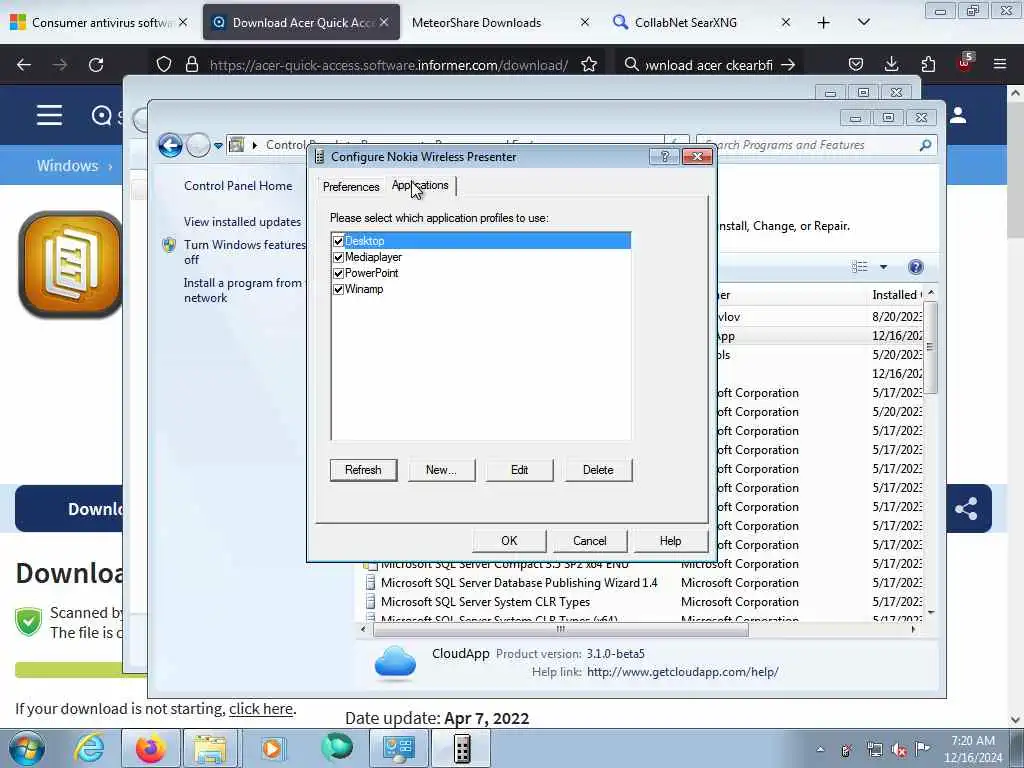The image size is (1024, 768).
Task: Open the Firefox taskbar icon
Action: tap(150, 748)
